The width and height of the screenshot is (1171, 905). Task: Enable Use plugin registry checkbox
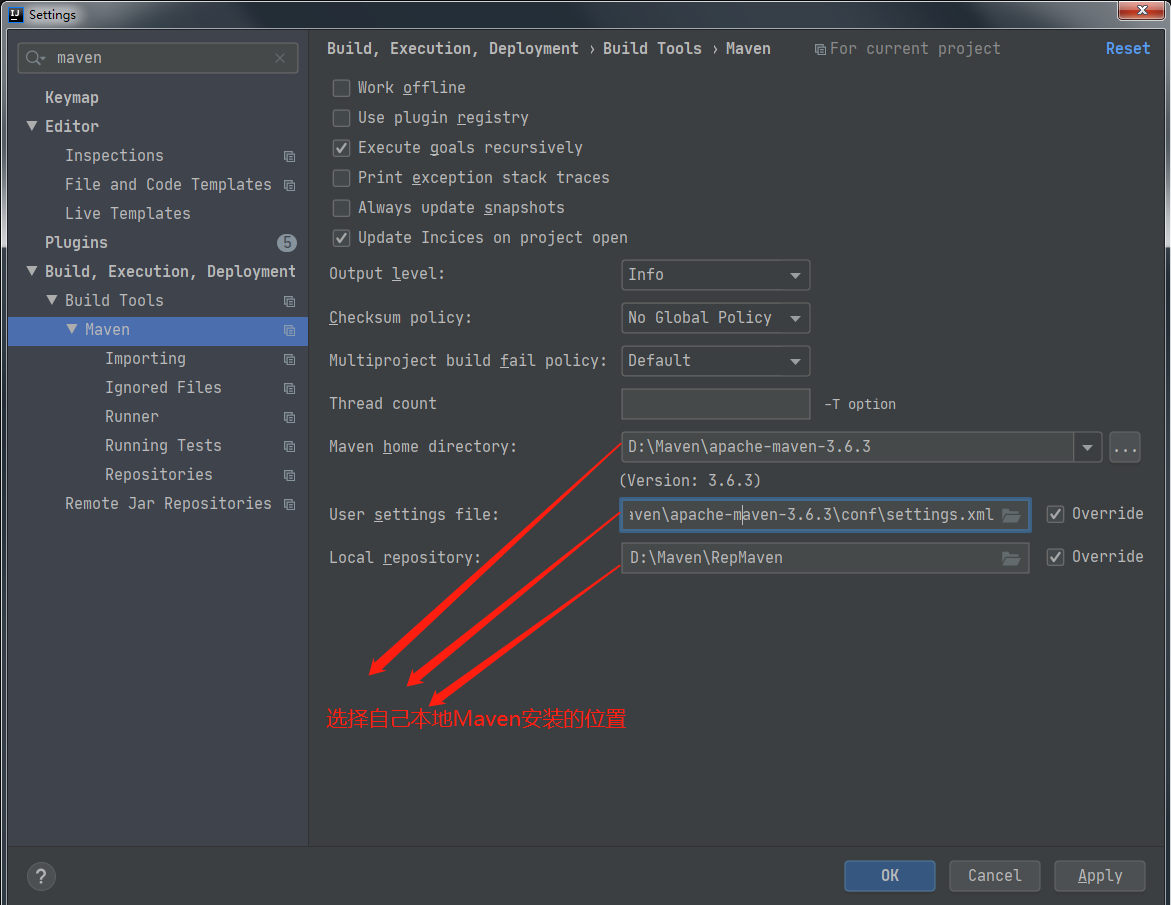[341, 118]
